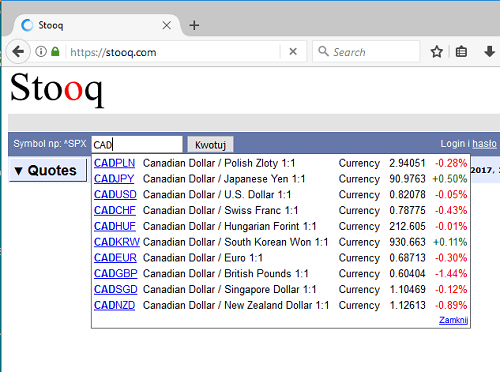Open the downloads arrow icon
Image resolution: width=500 pixels, height=372 pixels.
point(489,52)
